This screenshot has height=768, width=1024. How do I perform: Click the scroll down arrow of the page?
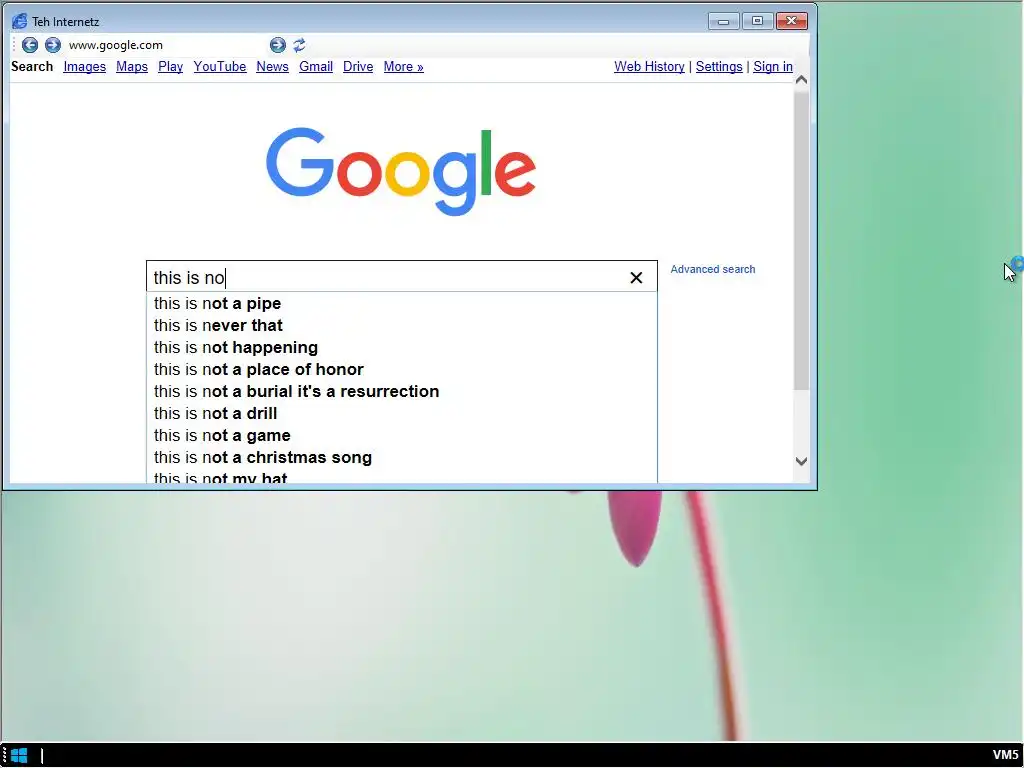pos(801,461)
